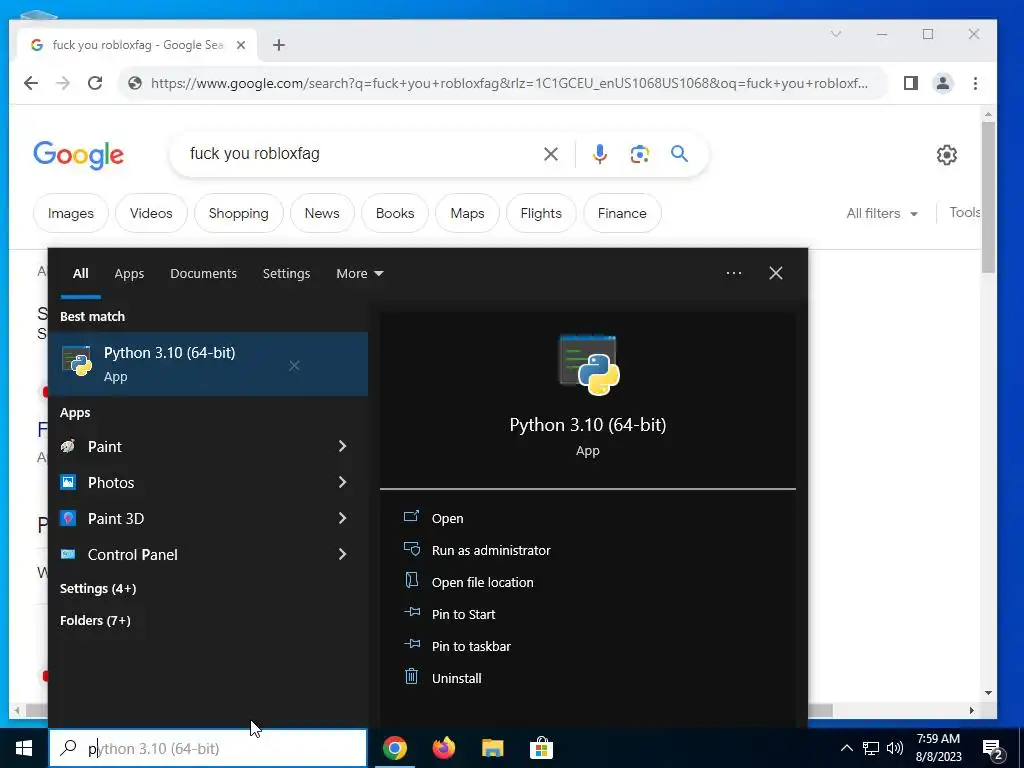Click the Uninstall trash icon
Image resolution: width=1024 pixels, height=768 pixels.
(x=411, y=677)
